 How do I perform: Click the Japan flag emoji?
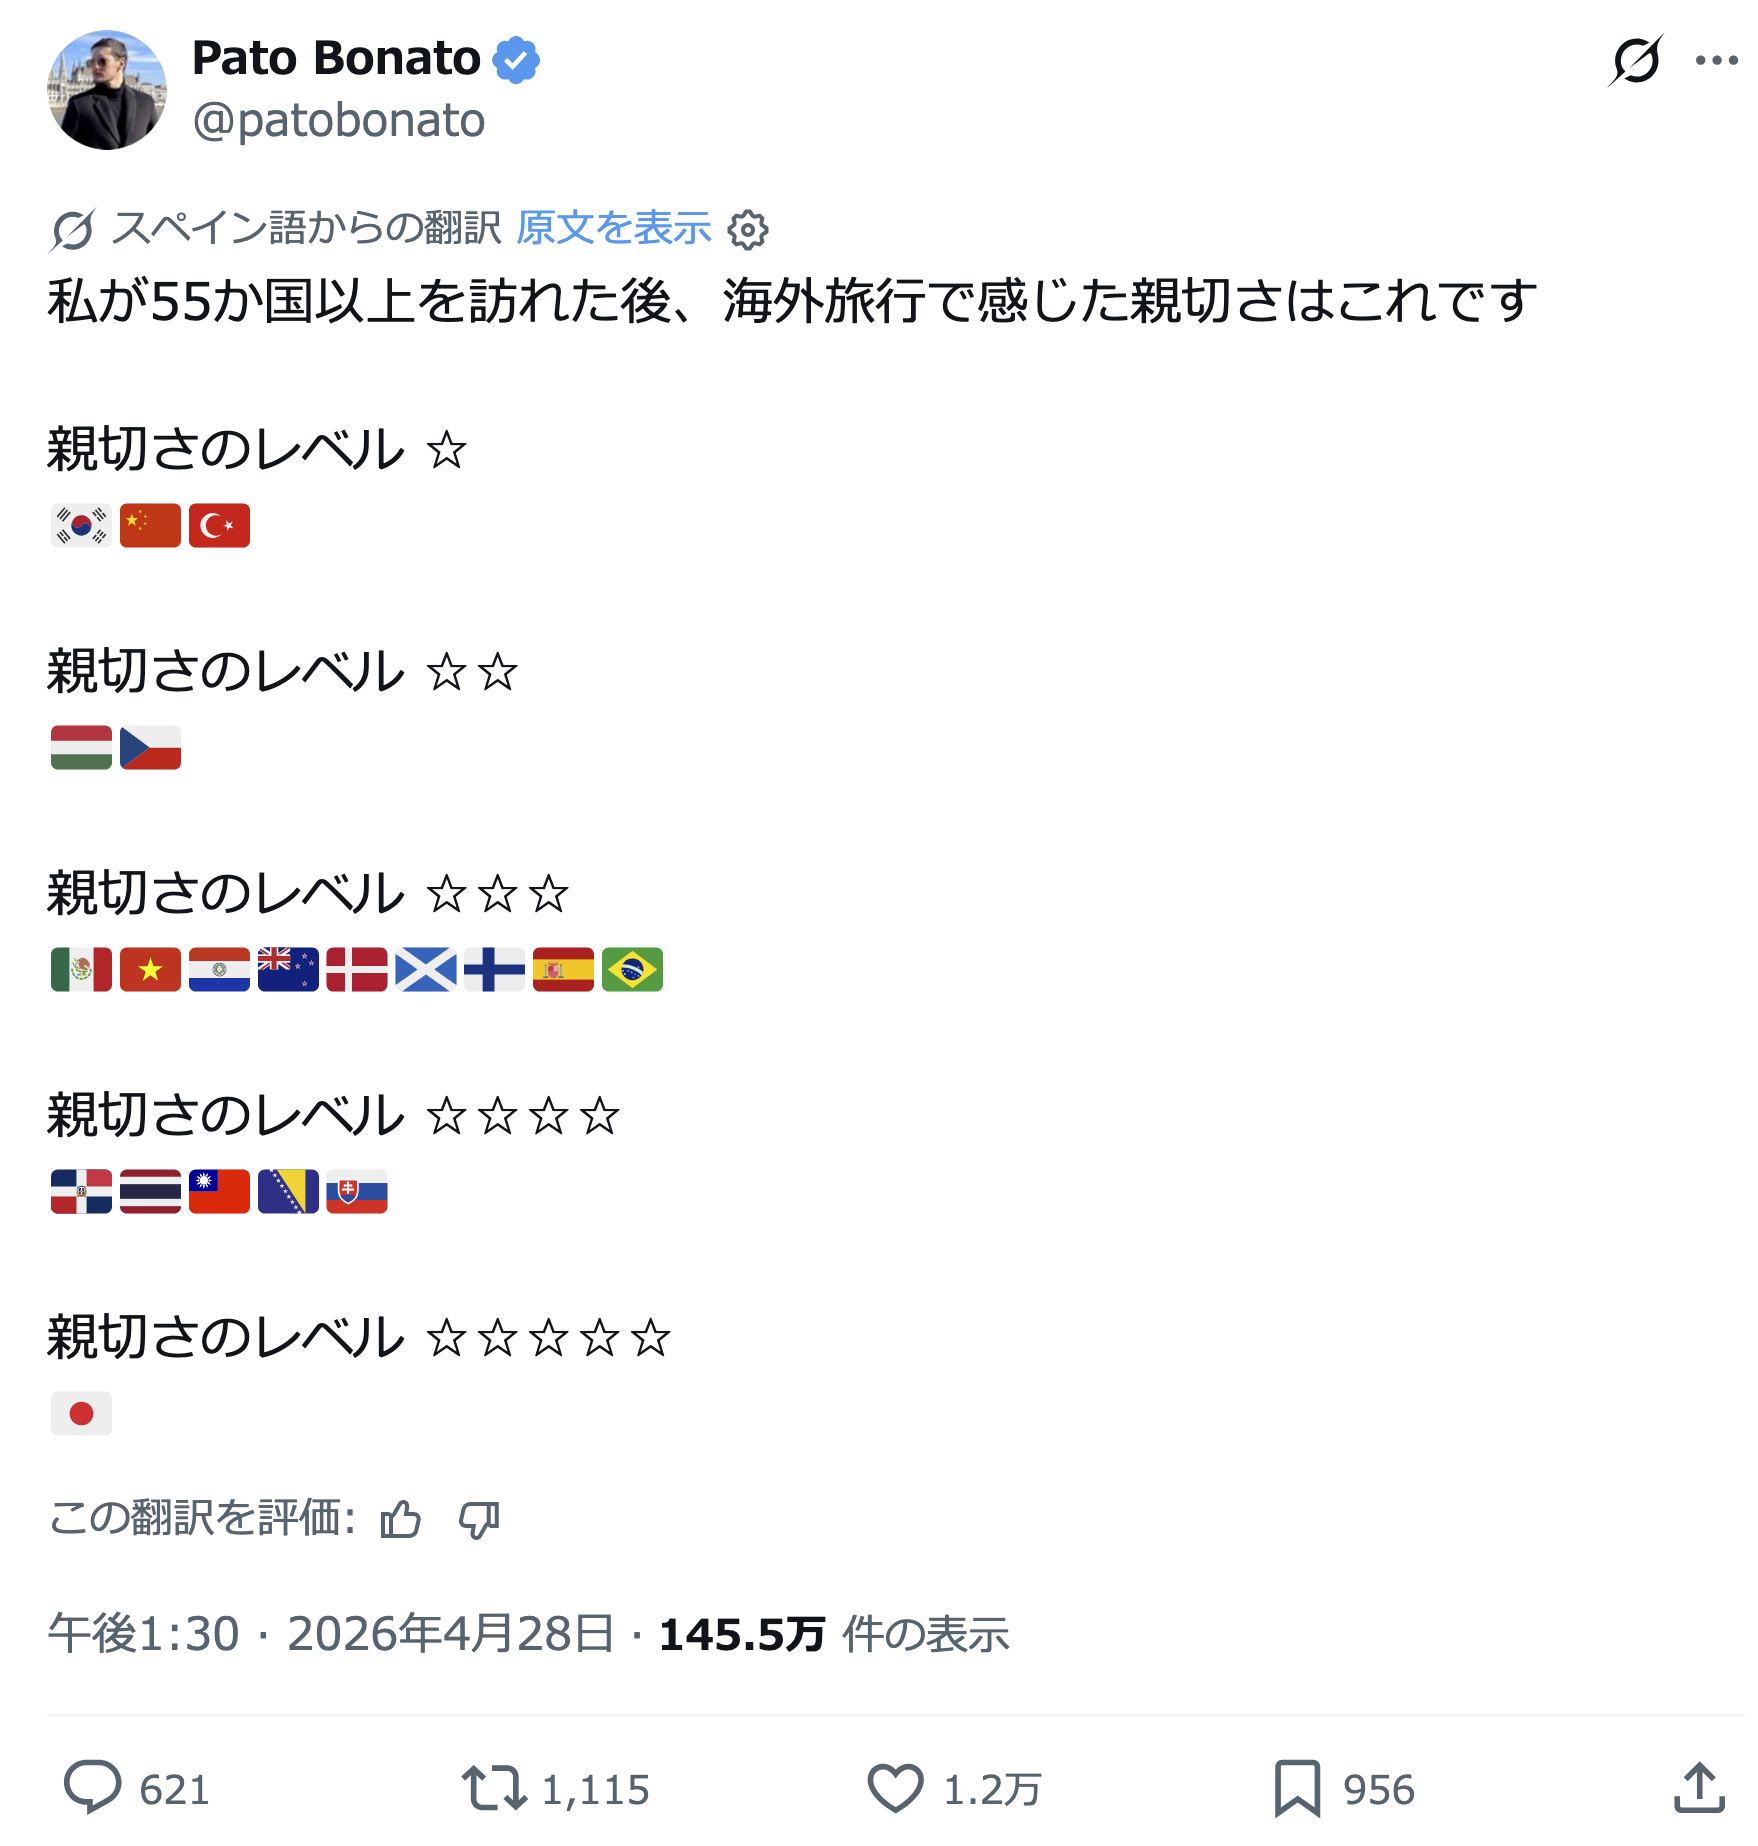tap(81, 1413)
